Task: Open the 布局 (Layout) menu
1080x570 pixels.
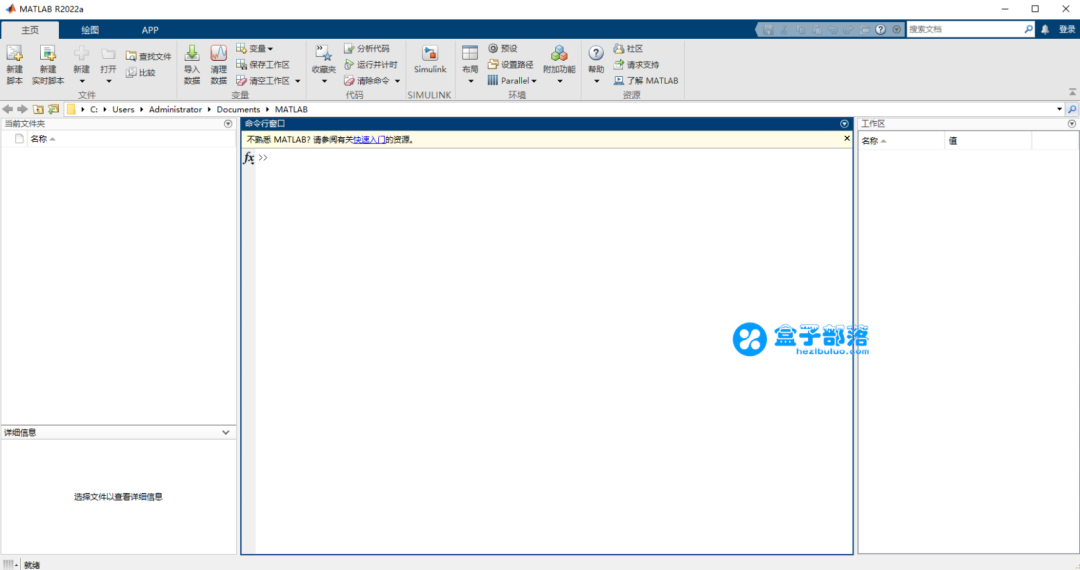Action: (x=470, y=65)
